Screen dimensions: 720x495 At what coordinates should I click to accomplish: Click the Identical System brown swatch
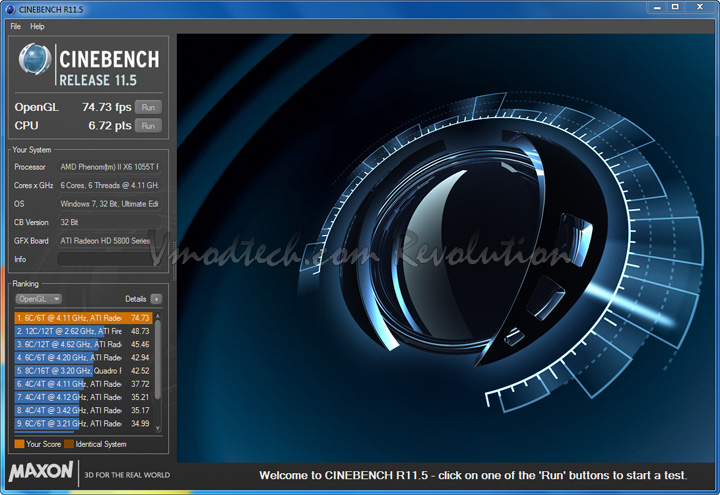point(69,444)
